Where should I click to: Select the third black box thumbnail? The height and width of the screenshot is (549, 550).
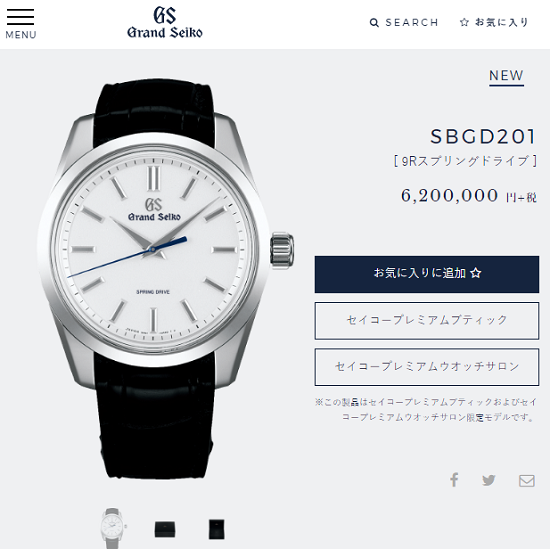click(x=216, y=529)
